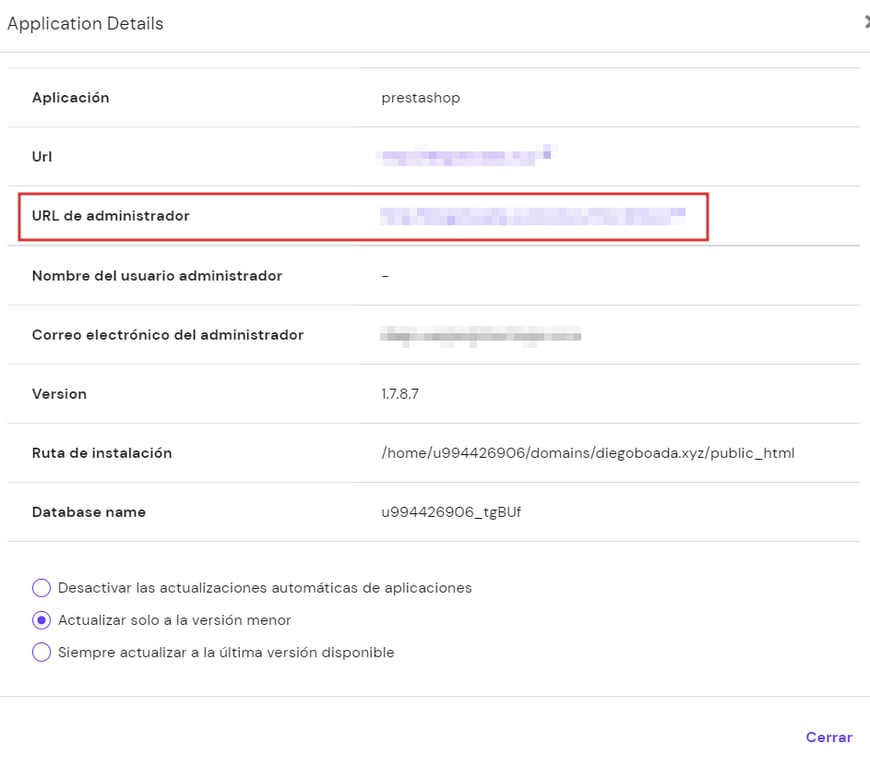Click the version number 1.7.8.7
The image size is (870, 768).
(x=400, y=394)
